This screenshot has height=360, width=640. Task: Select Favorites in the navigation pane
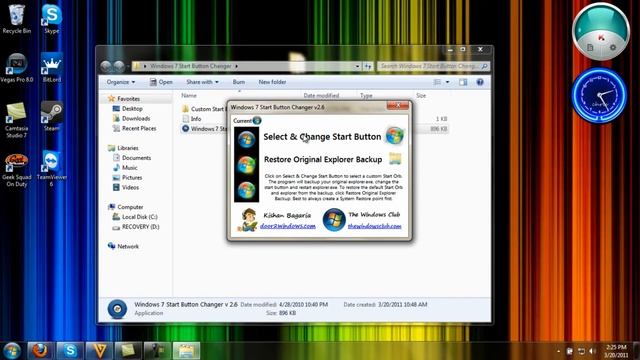(x=128, y=99)
